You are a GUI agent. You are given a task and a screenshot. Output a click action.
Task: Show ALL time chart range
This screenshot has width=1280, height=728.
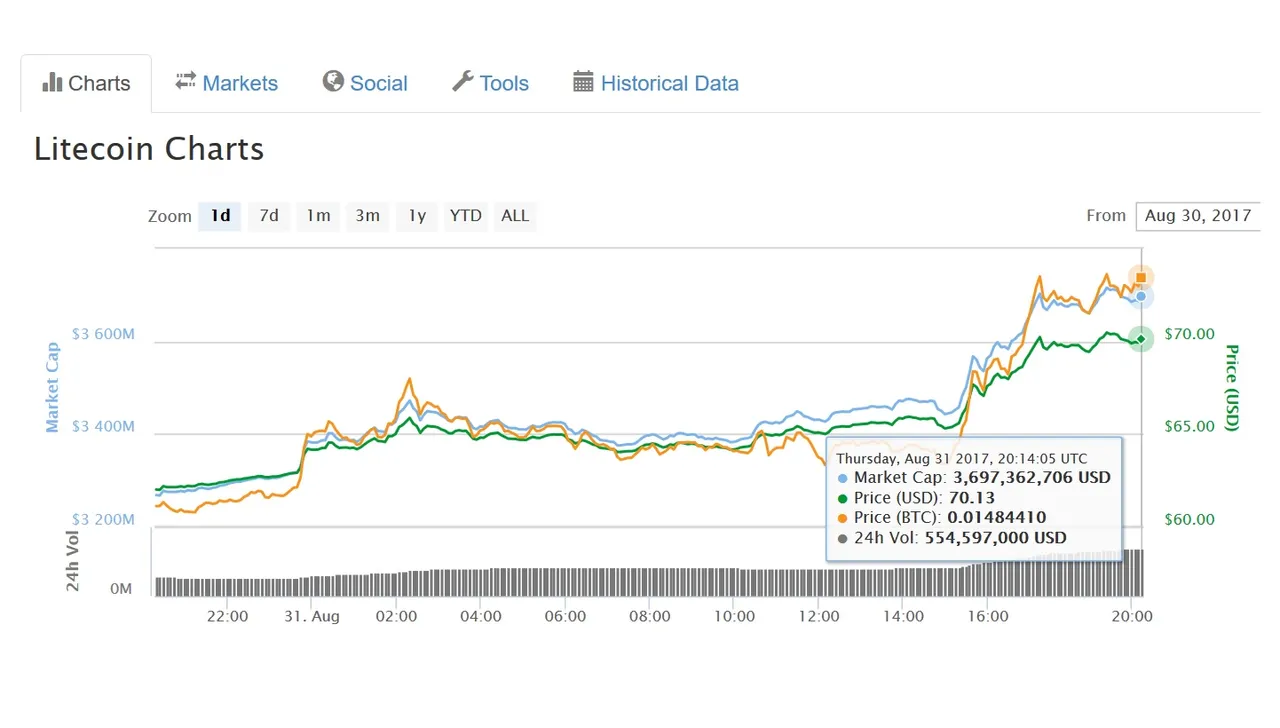pyautogui.click(x=515, y=216)
